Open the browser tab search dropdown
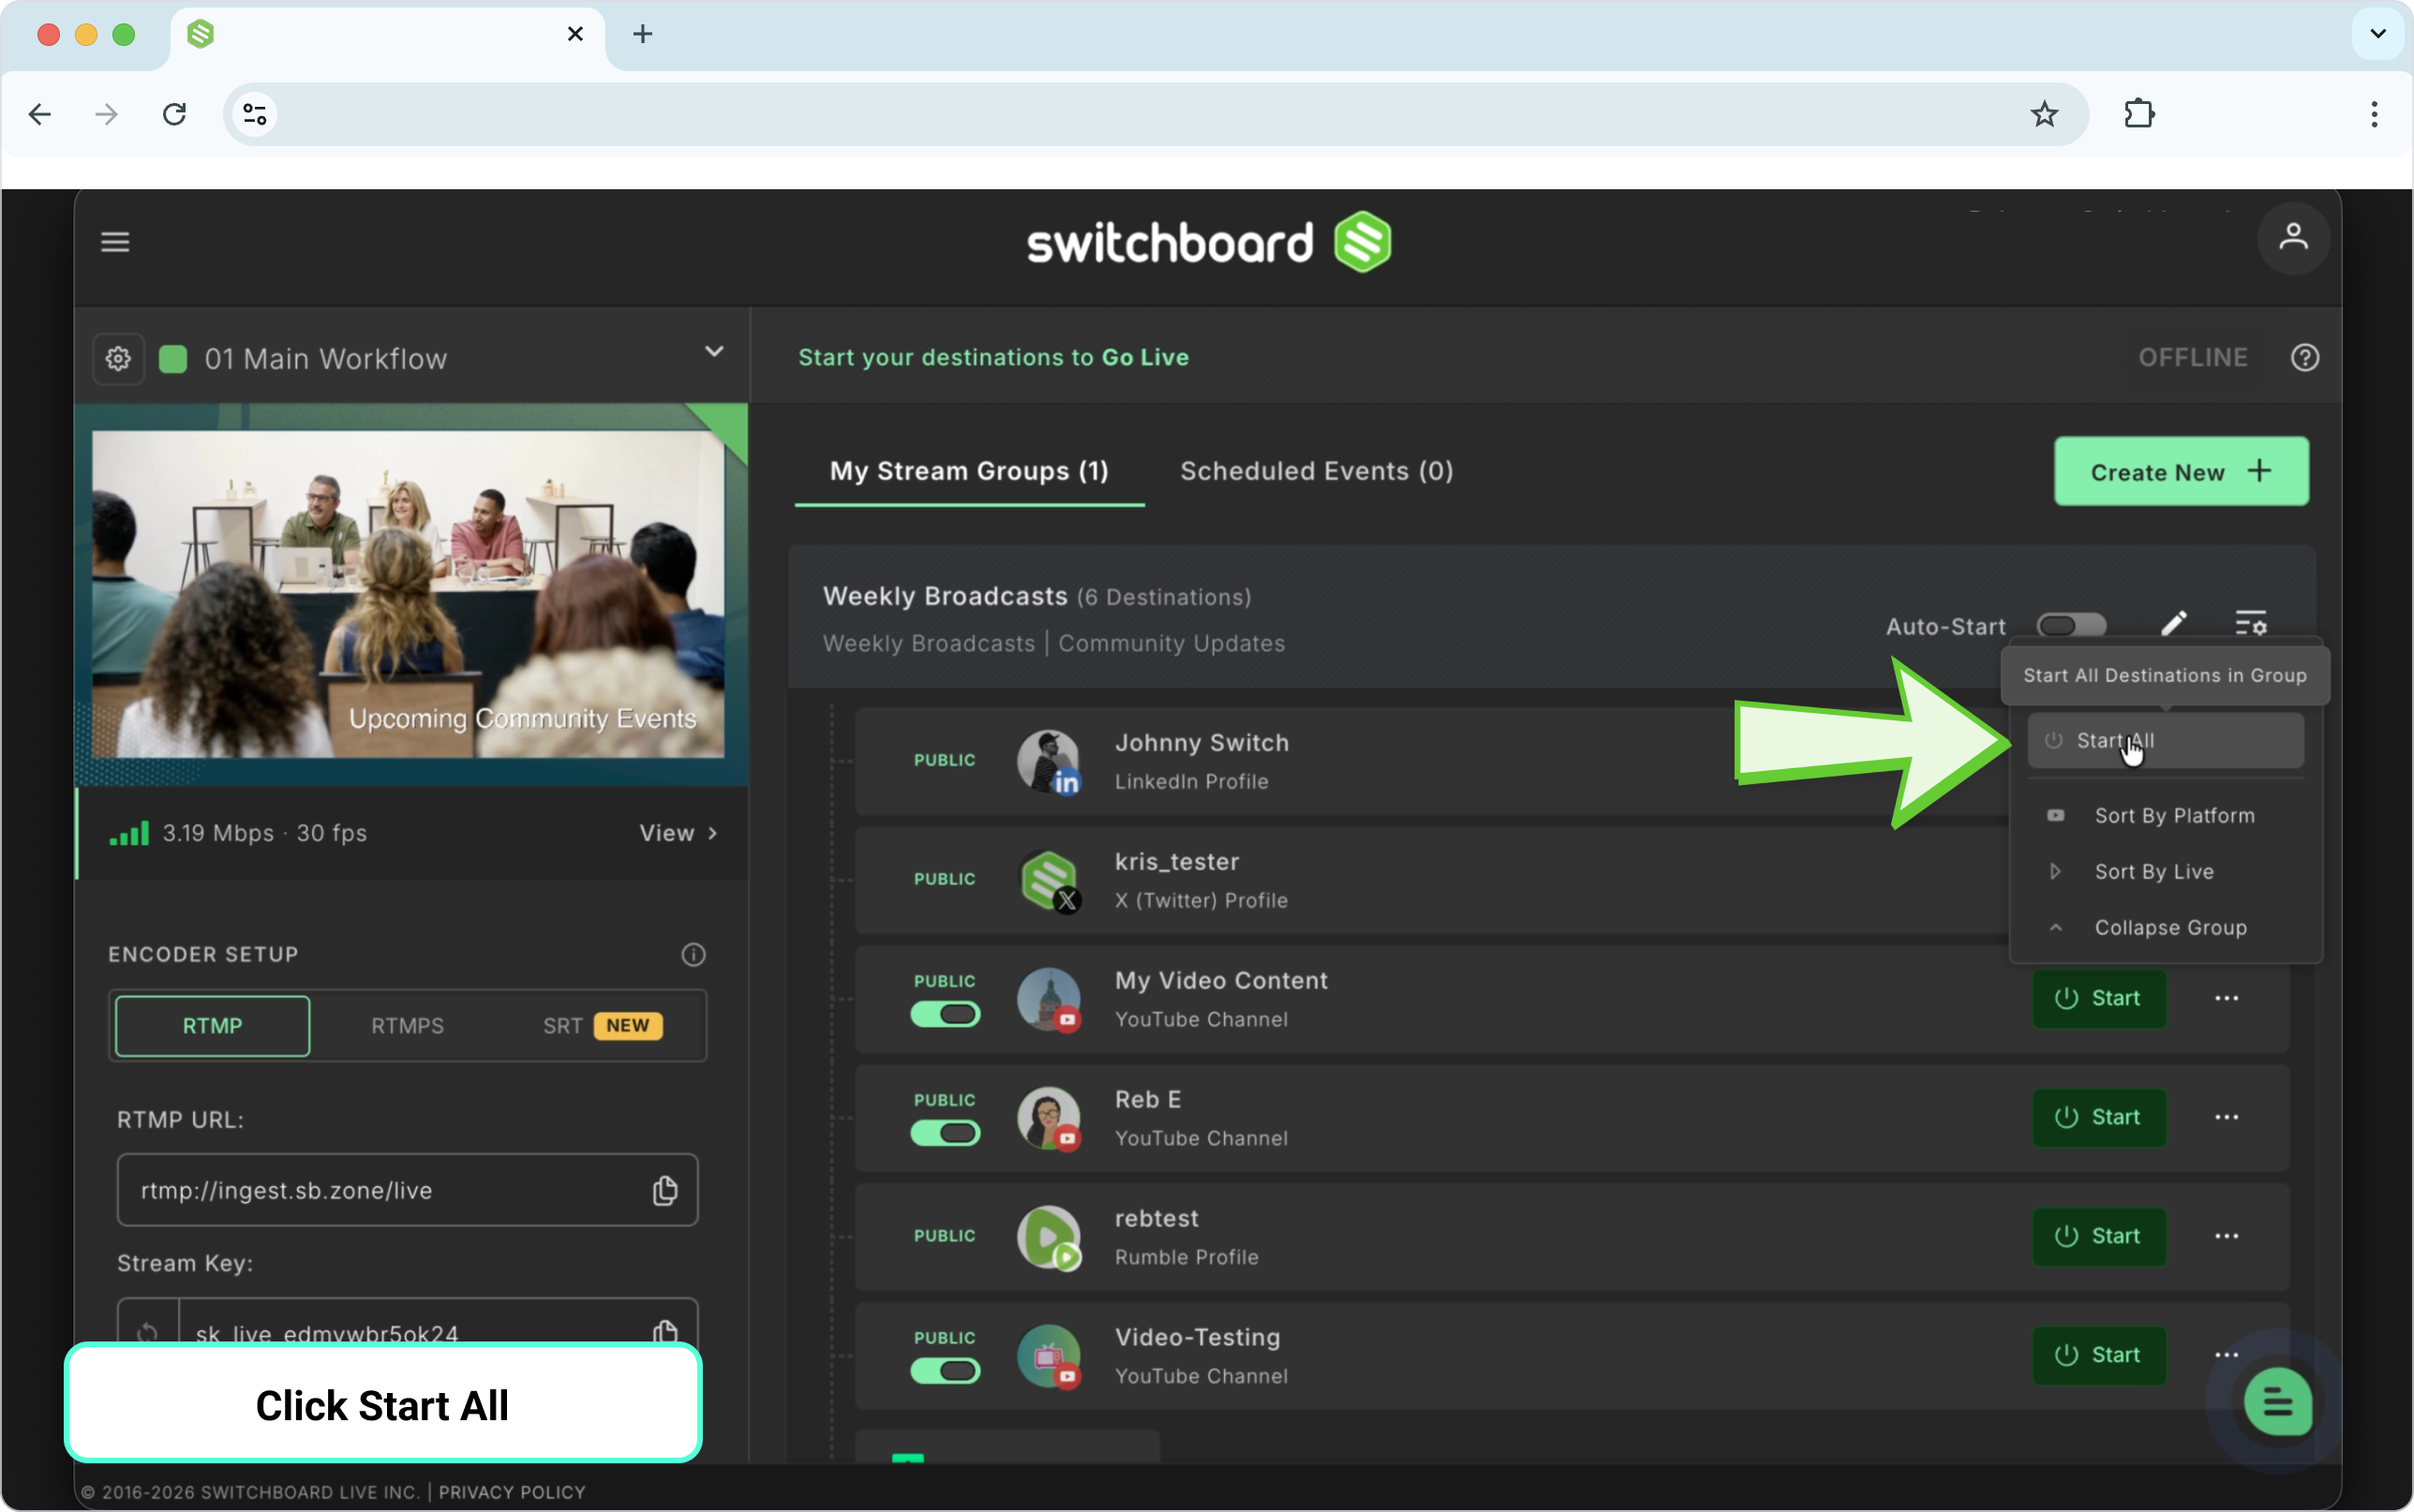 [x=2377, y=34]
